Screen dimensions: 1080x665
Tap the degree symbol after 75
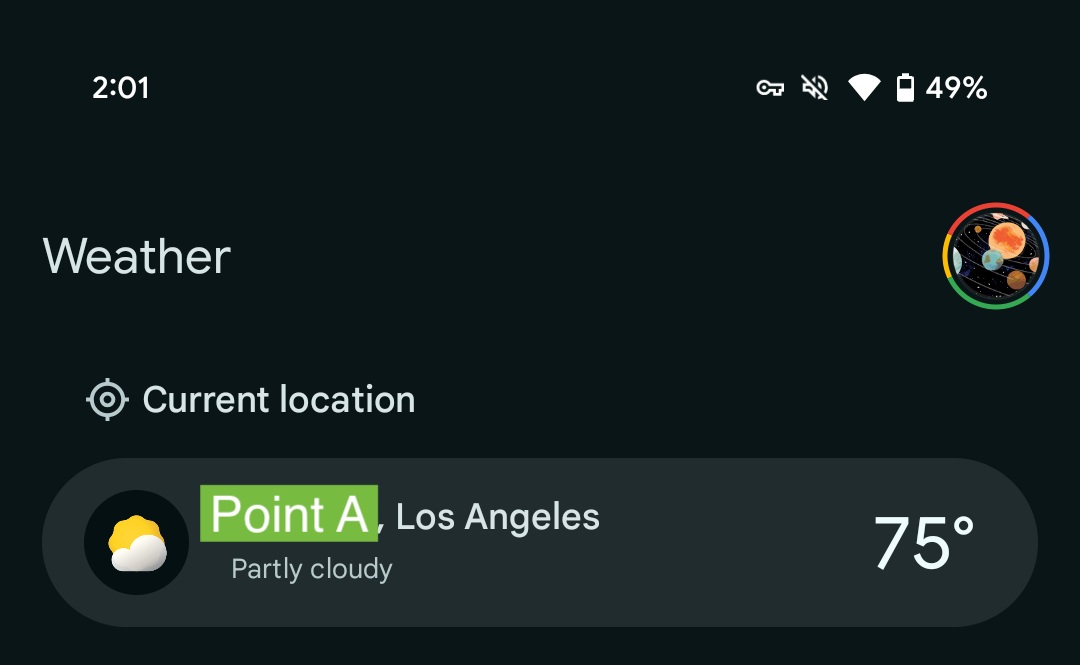point(964,526)
